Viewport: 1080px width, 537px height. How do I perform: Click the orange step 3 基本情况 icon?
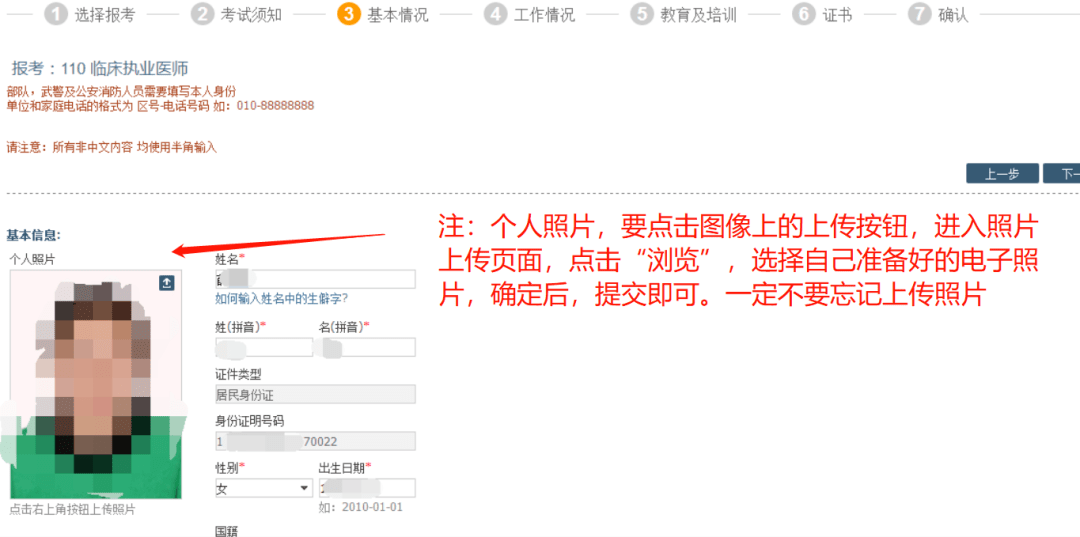point(349,14)
